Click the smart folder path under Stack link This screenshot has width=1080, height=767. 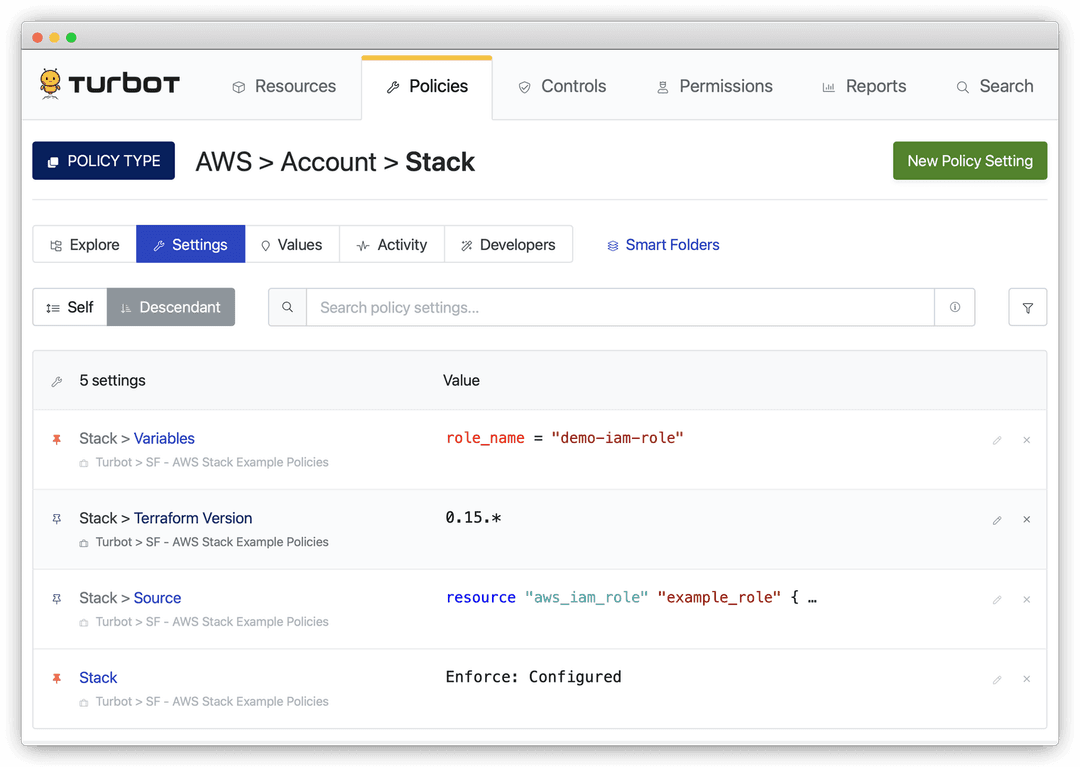pos(211,702)
